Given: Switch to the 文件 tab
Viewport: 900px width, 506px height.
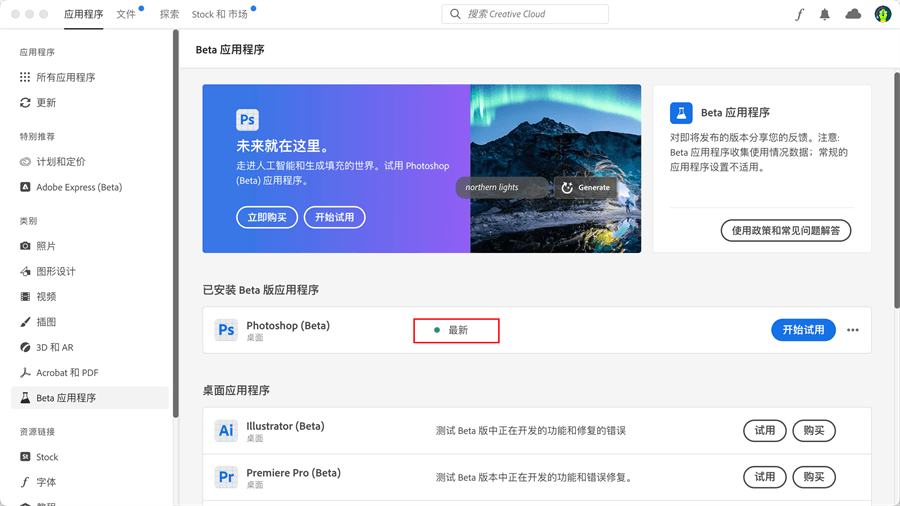Looking at the screenshot, I should click(x=126, y=14).
